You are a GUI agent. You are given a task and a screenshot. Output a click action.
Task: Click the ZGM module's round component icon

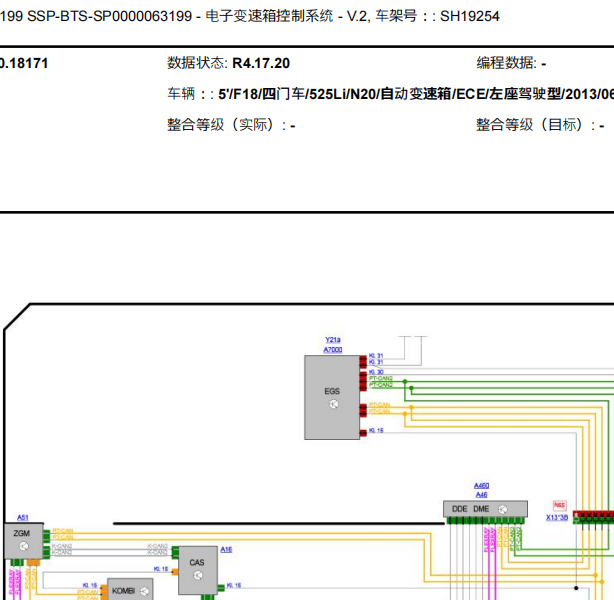click(x=24, y=546)
